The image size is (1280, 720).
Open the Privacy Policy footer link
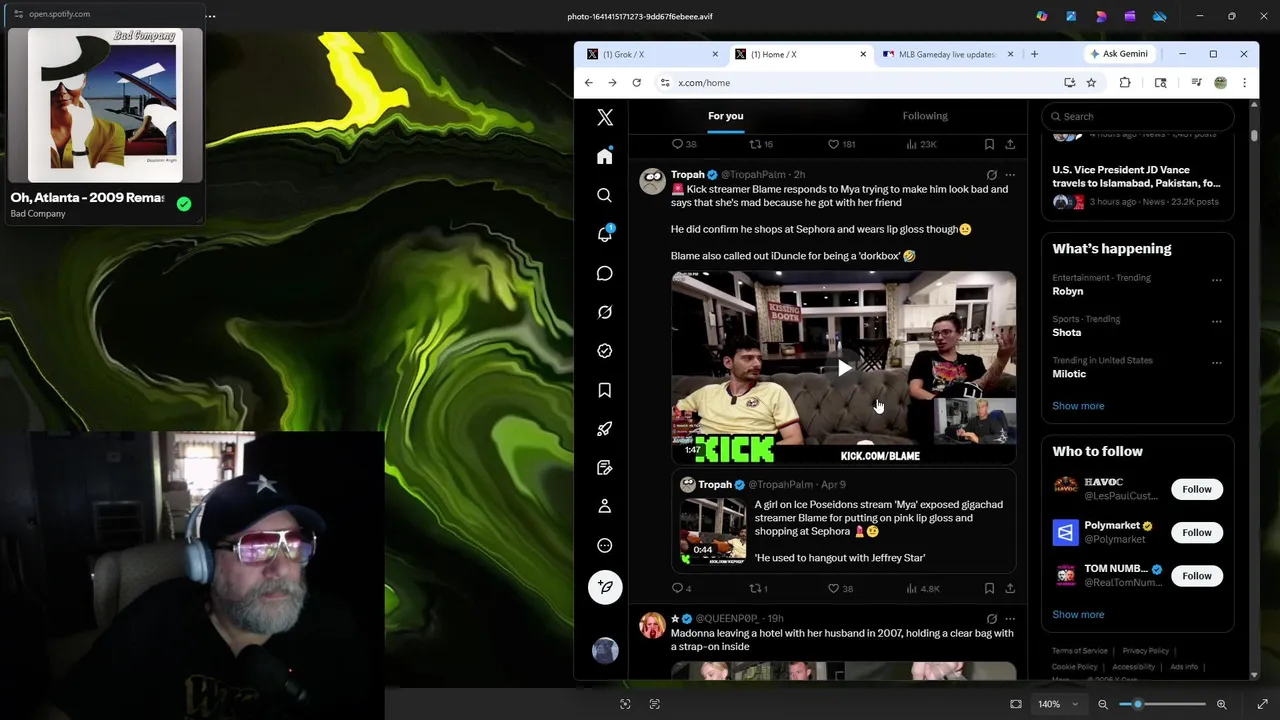pyautogui.click(x=1145, y=651)
